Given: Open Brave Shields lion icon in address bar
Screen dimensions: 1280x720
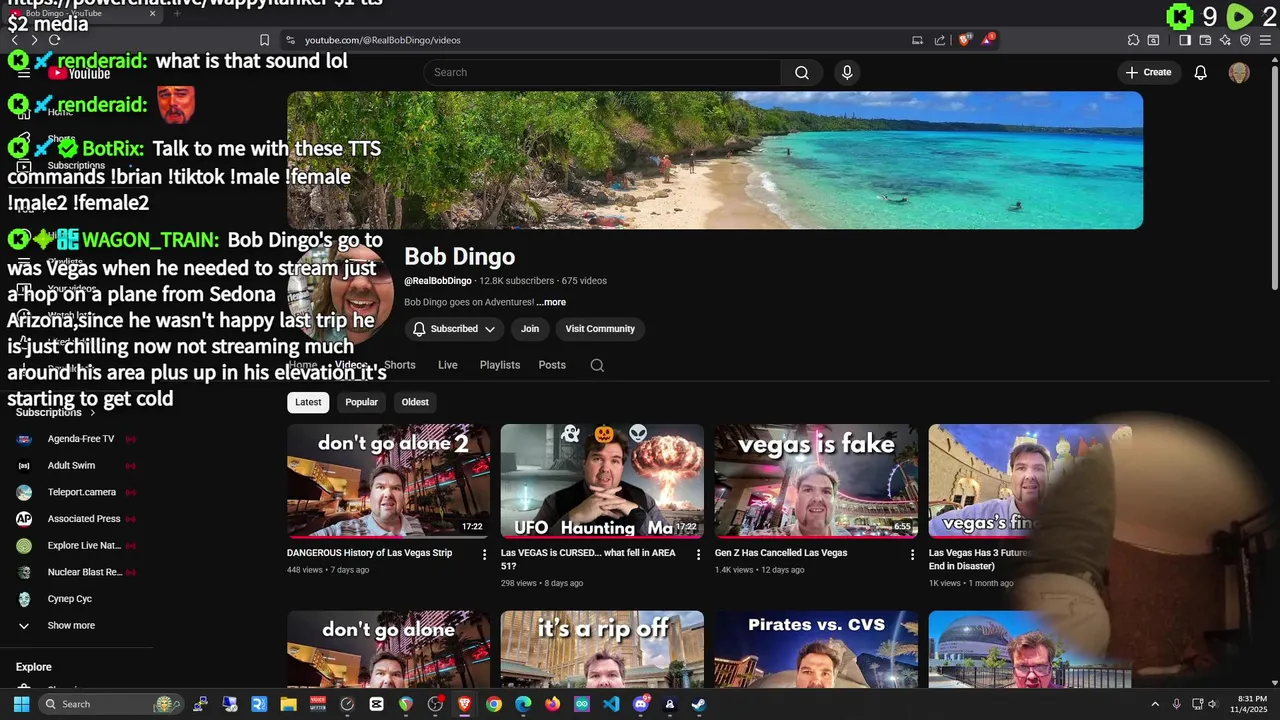Looking at the screenshot, I should (965, 40).
